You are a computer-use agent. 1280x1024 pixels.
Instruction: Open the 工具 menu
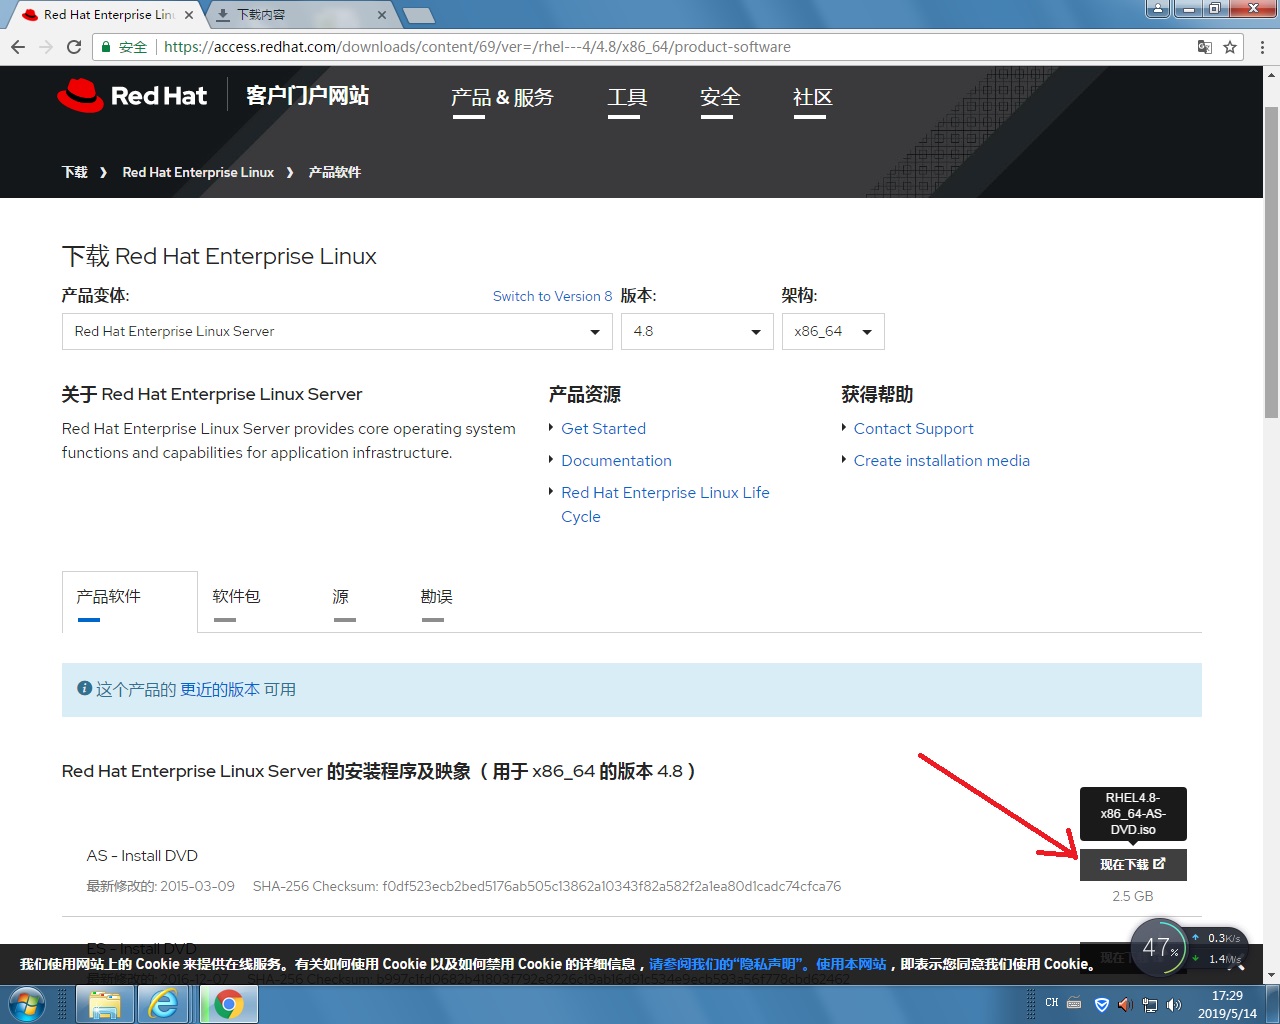coord(627,97)
